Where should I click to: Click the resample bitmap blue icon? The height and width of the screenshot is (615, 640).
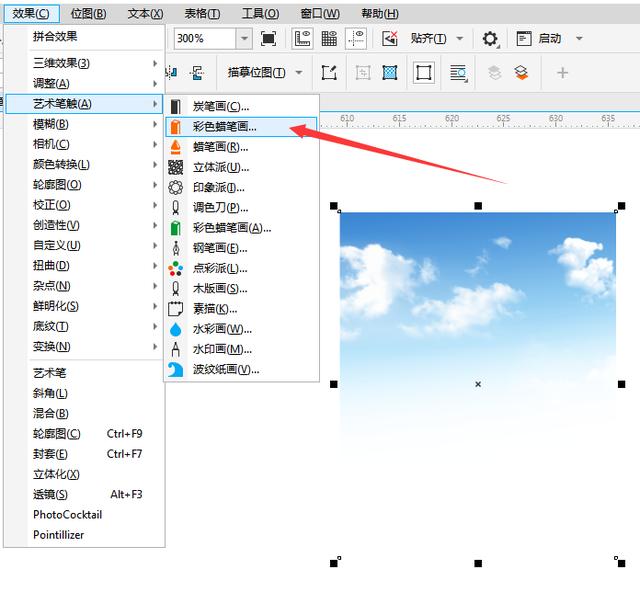(x=390, y=73)
